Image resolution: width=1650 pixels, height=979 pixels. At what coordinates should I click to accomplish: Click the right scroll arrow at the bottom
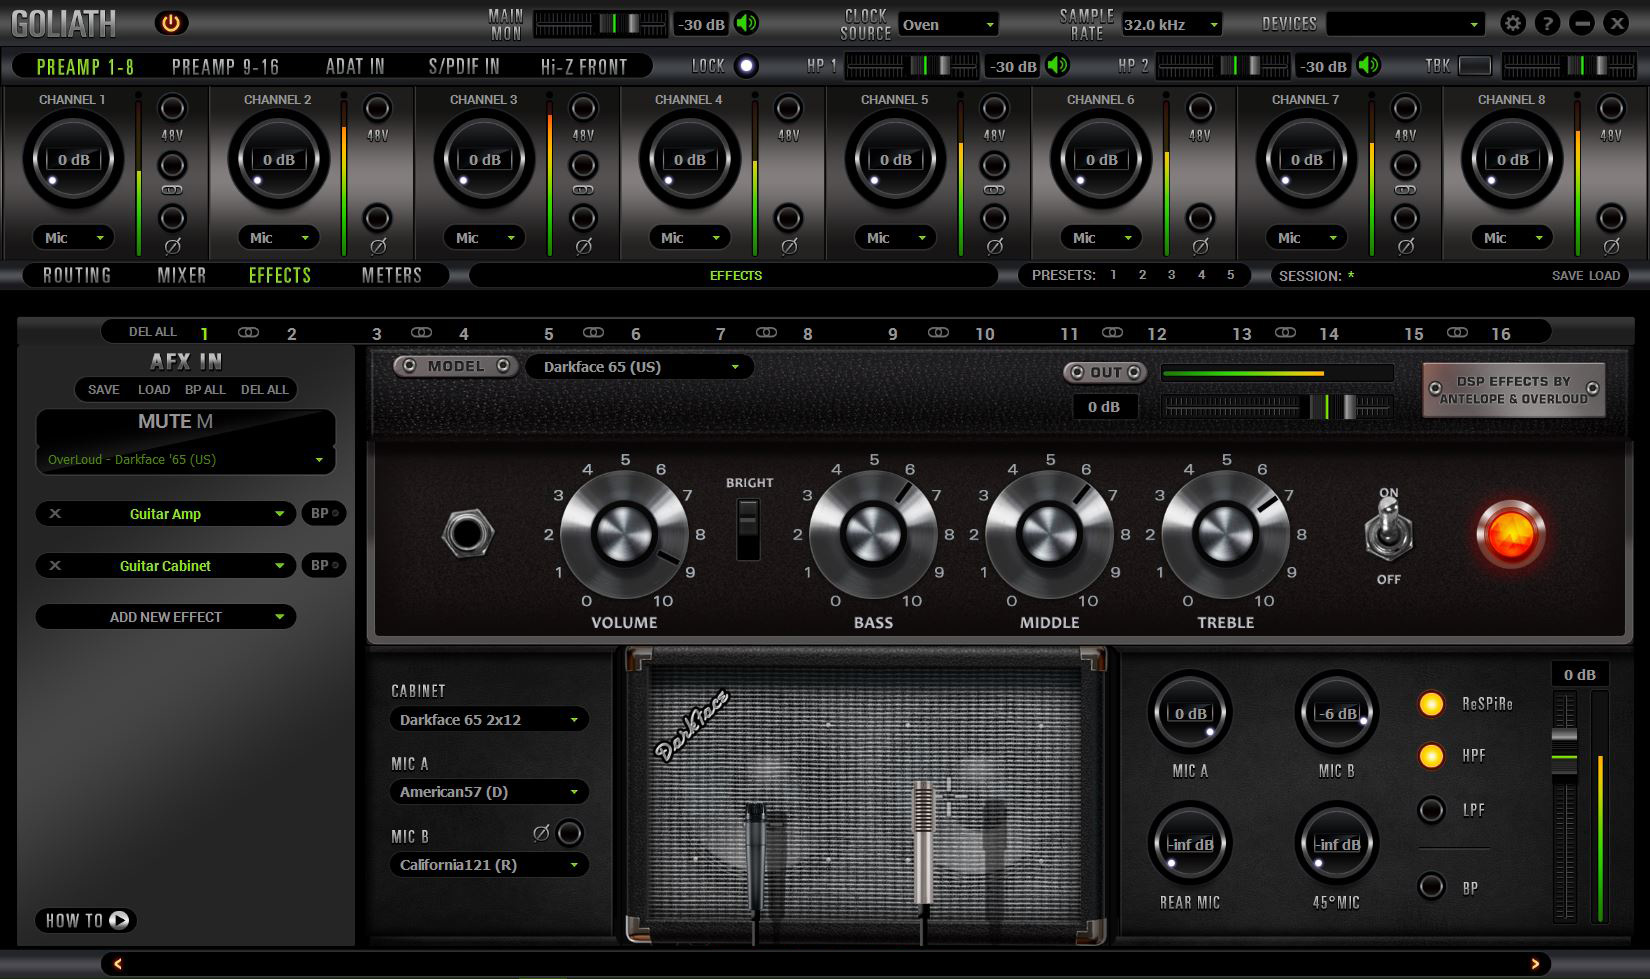[1535, 964]
